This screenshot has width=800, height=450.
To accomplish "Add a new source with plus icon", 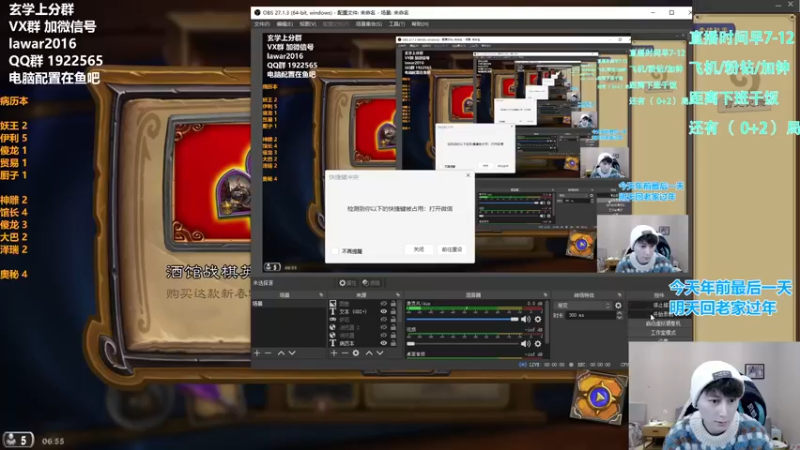I will coord(334,353).
